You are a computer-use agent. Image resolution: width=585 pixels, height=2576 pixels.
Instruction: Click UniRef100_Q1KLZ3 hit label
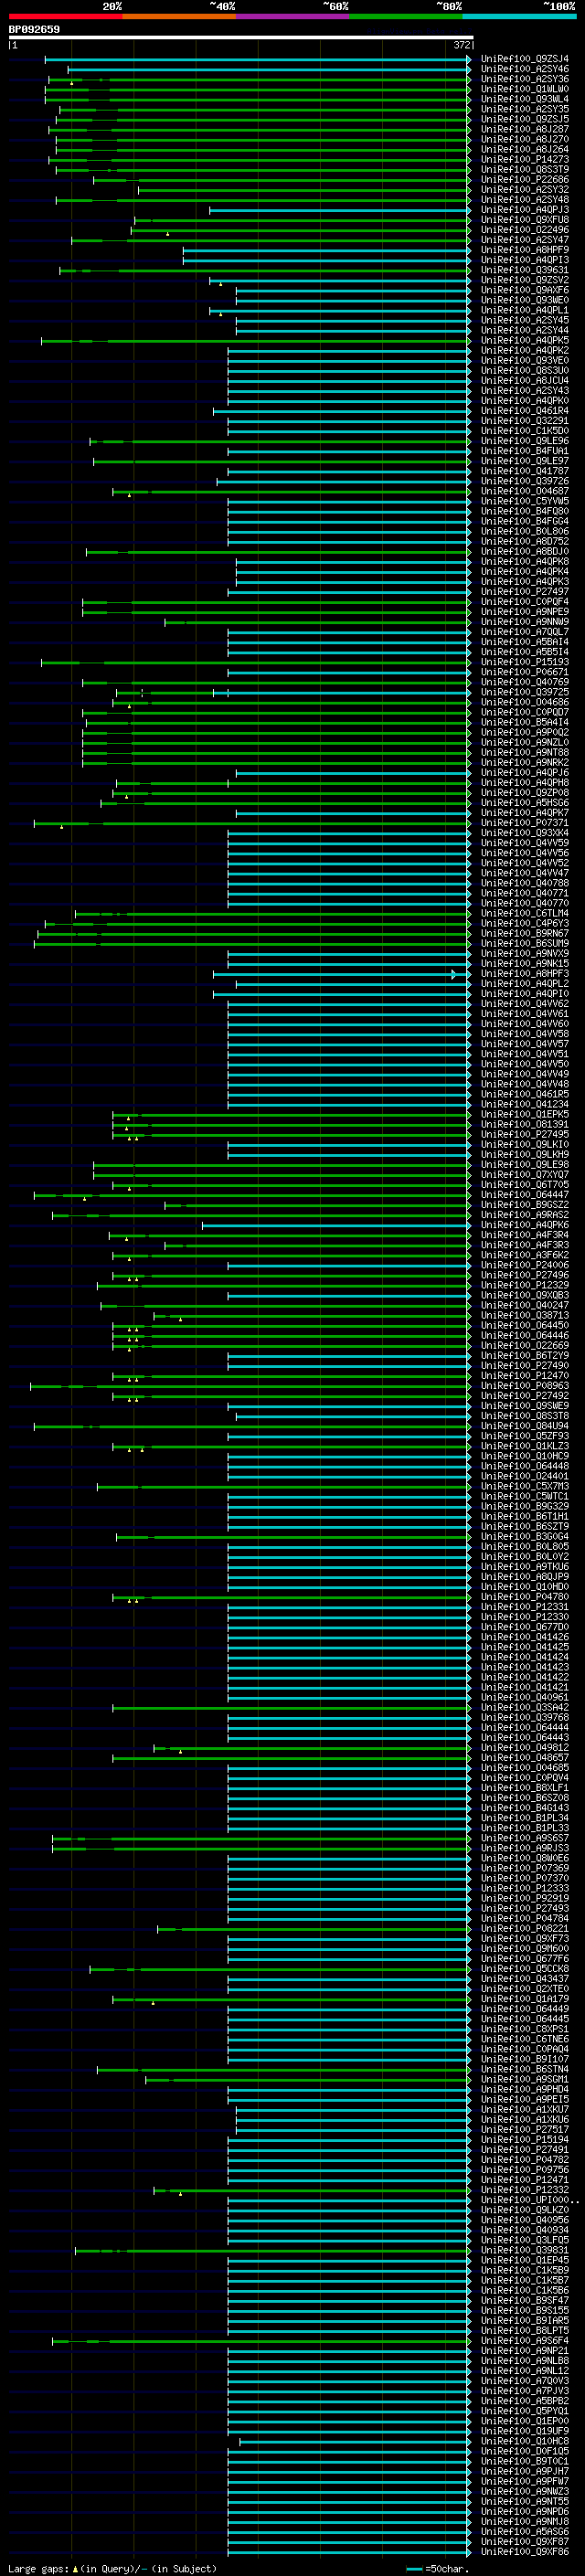(524, 1446)
